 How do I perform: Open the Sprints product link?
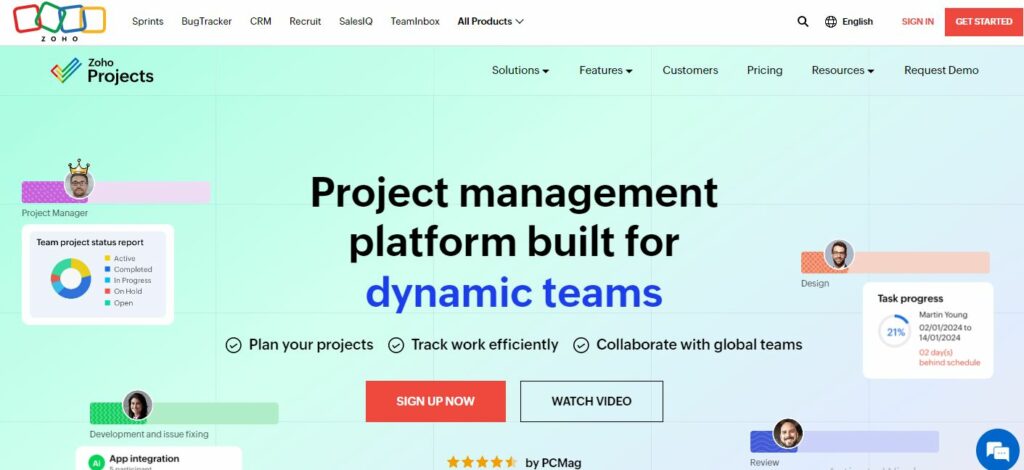148,22
